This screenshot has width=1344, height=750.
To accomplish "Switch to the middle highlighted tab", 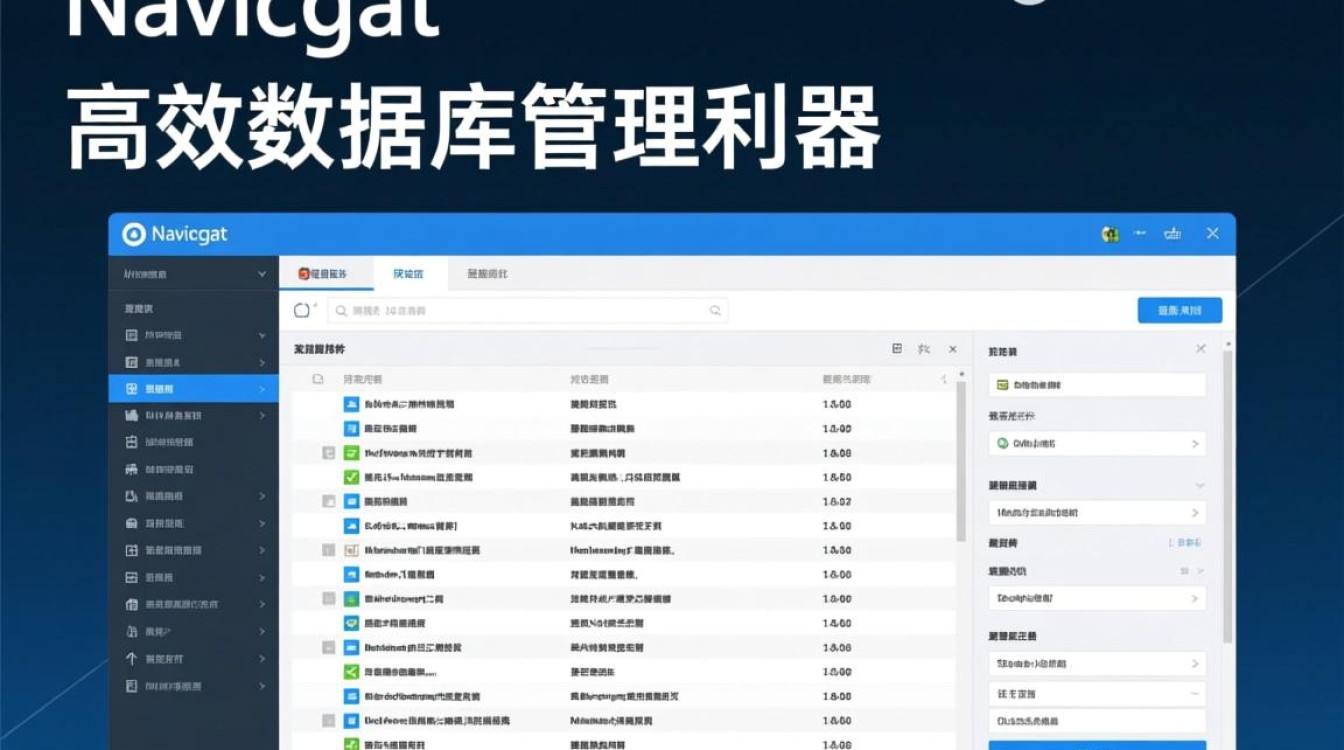I will point(409,273).
